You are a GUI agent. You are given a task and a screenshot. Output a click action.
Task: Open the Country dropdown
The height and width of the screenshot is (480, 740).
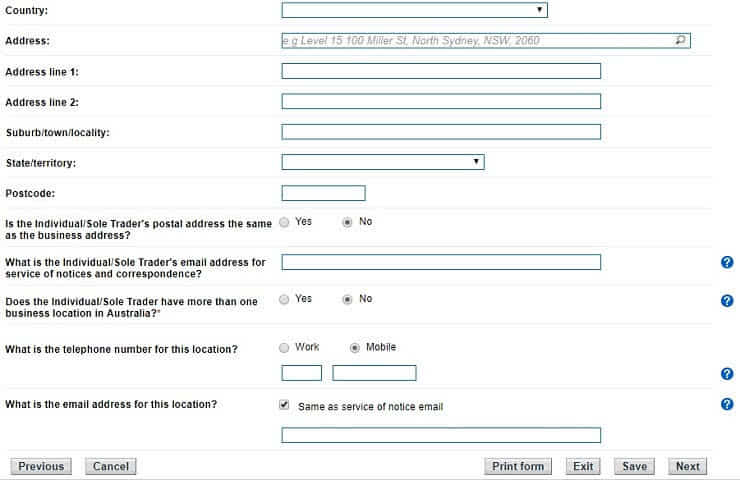pos(414,10)
